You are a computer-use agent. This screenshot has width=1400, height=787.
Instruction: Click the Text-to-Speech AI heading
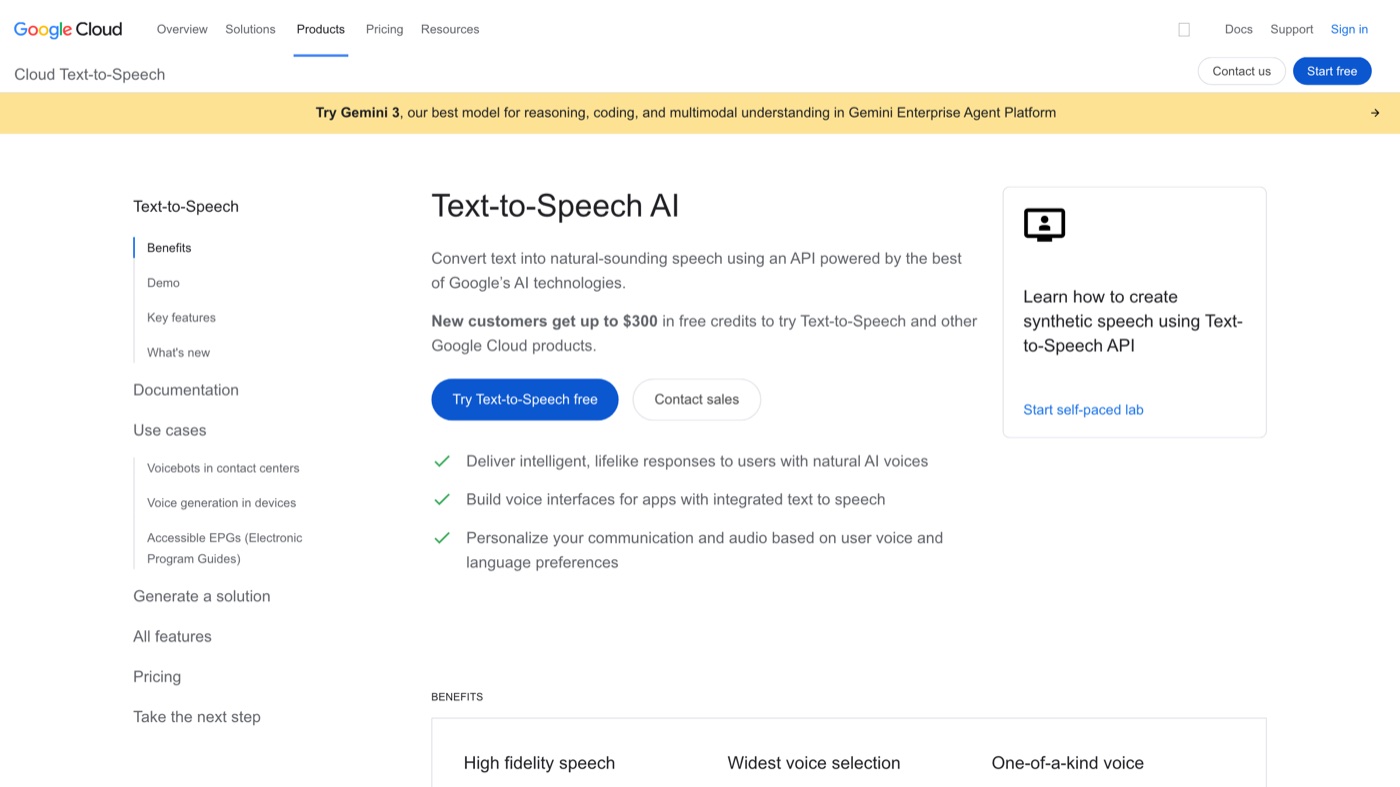pyautogui.click(x=555, y=205)
